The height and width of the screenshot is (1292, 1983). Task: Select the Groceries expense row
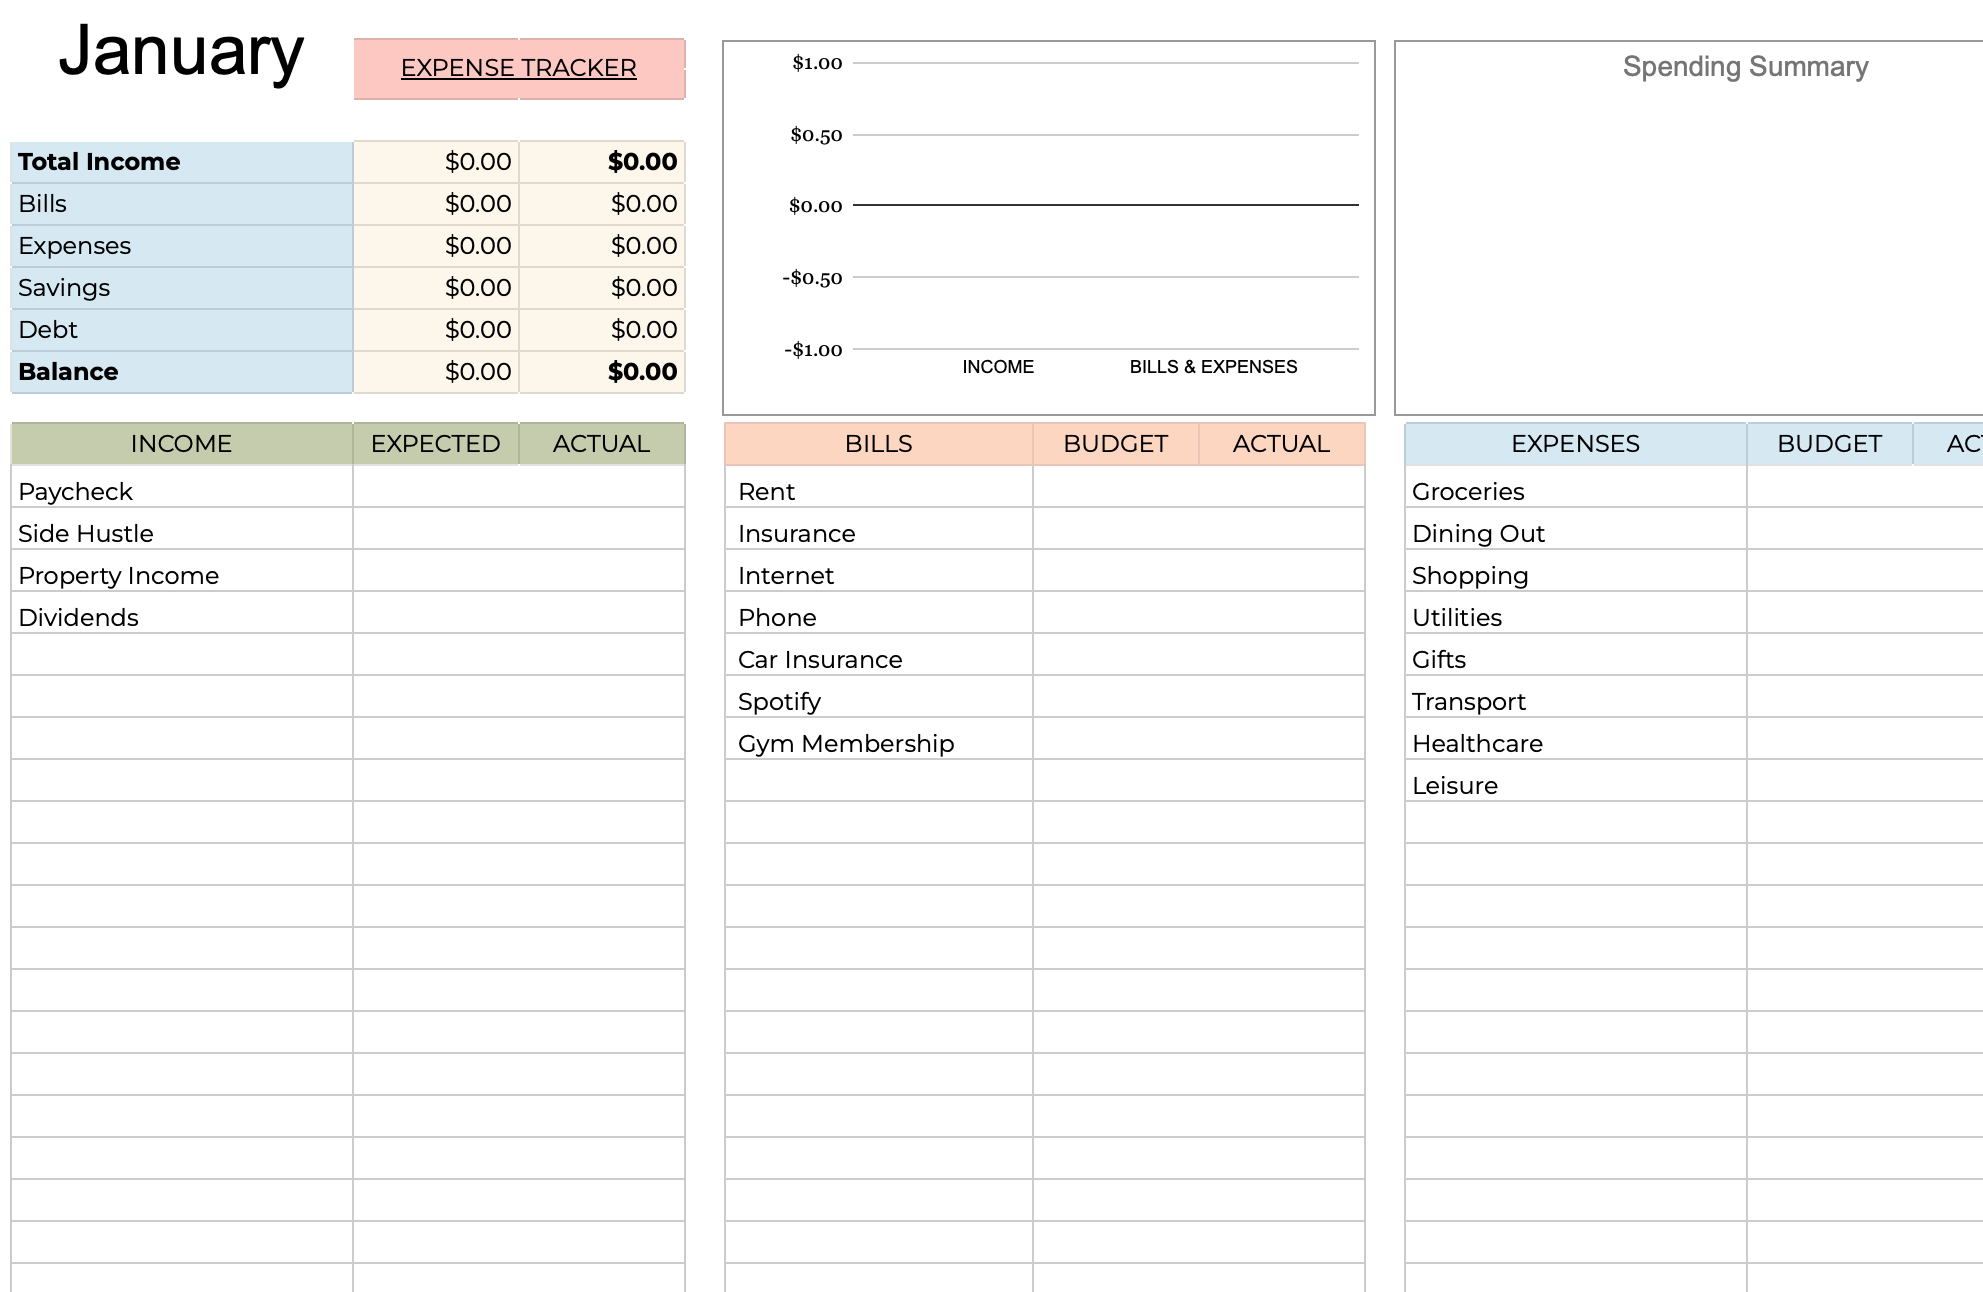click(1467, 491)
